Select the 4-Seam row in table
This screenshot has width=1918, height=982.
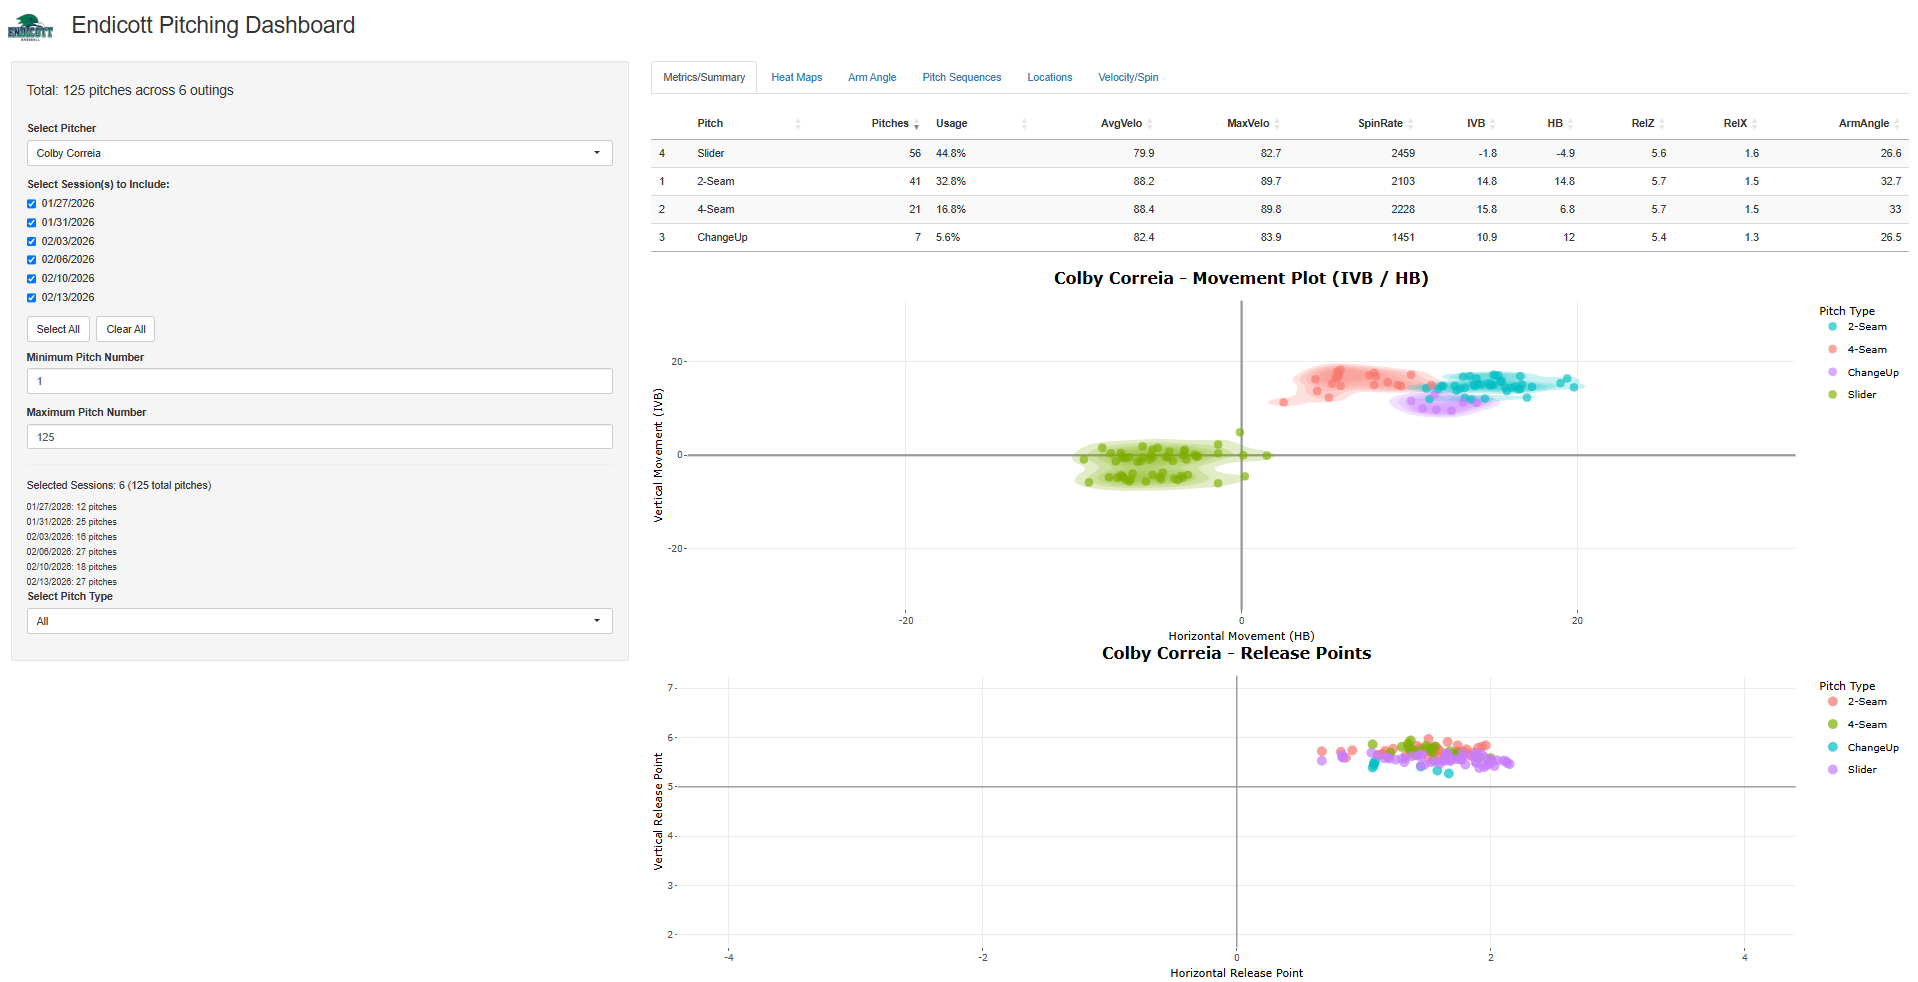click(x=1279, y=209)
